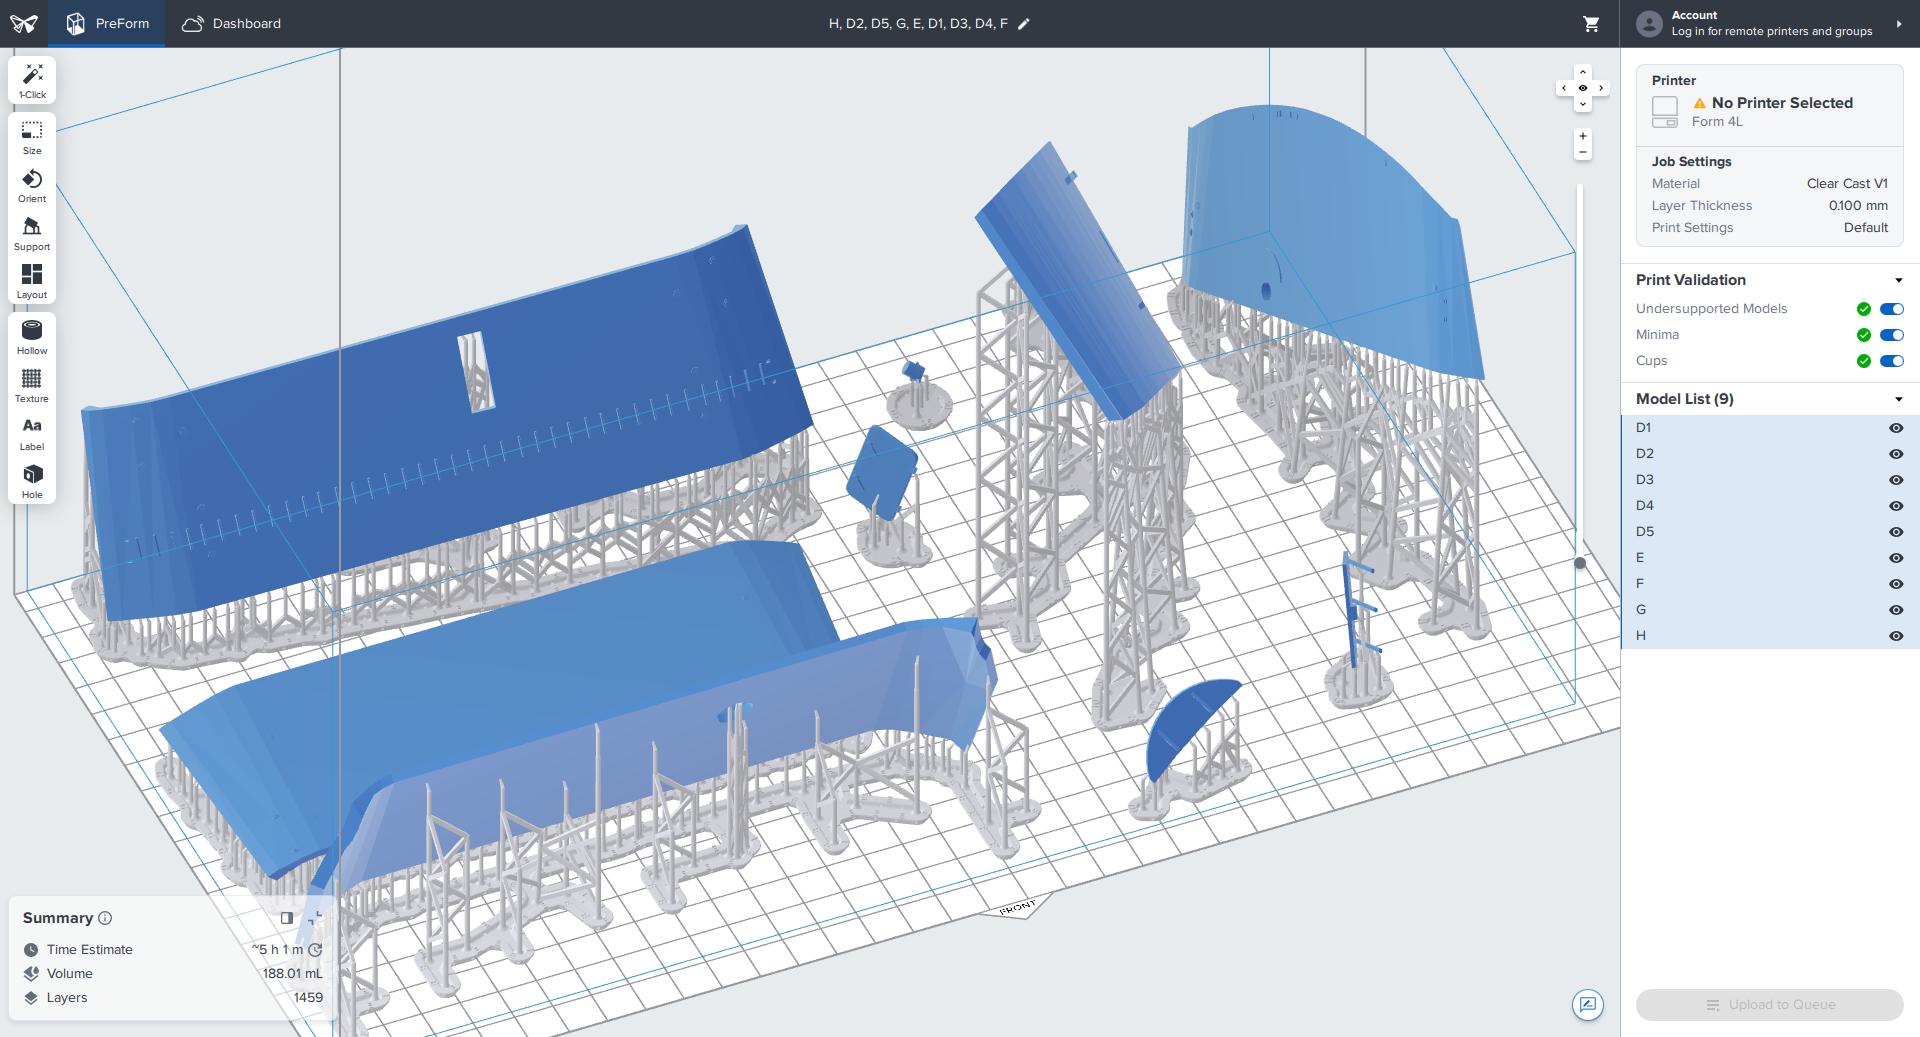The width and height of the screenshot is (1920, 1037).
Task: Toggle the Summary panel layout icon
Action: pyautogui.click(x=287, y=918)
